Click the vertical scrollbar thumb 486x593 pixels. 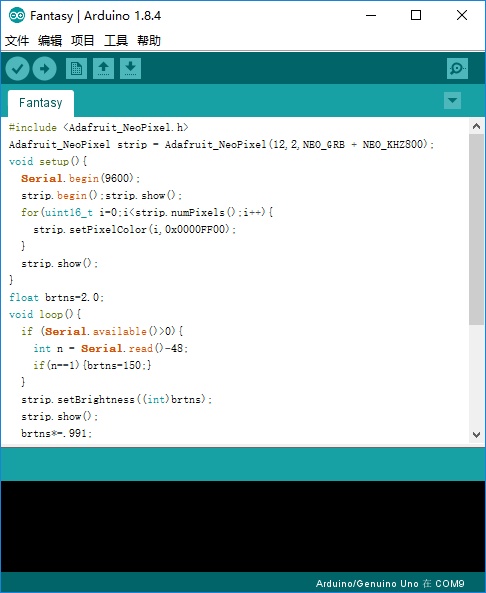(477, 229)
